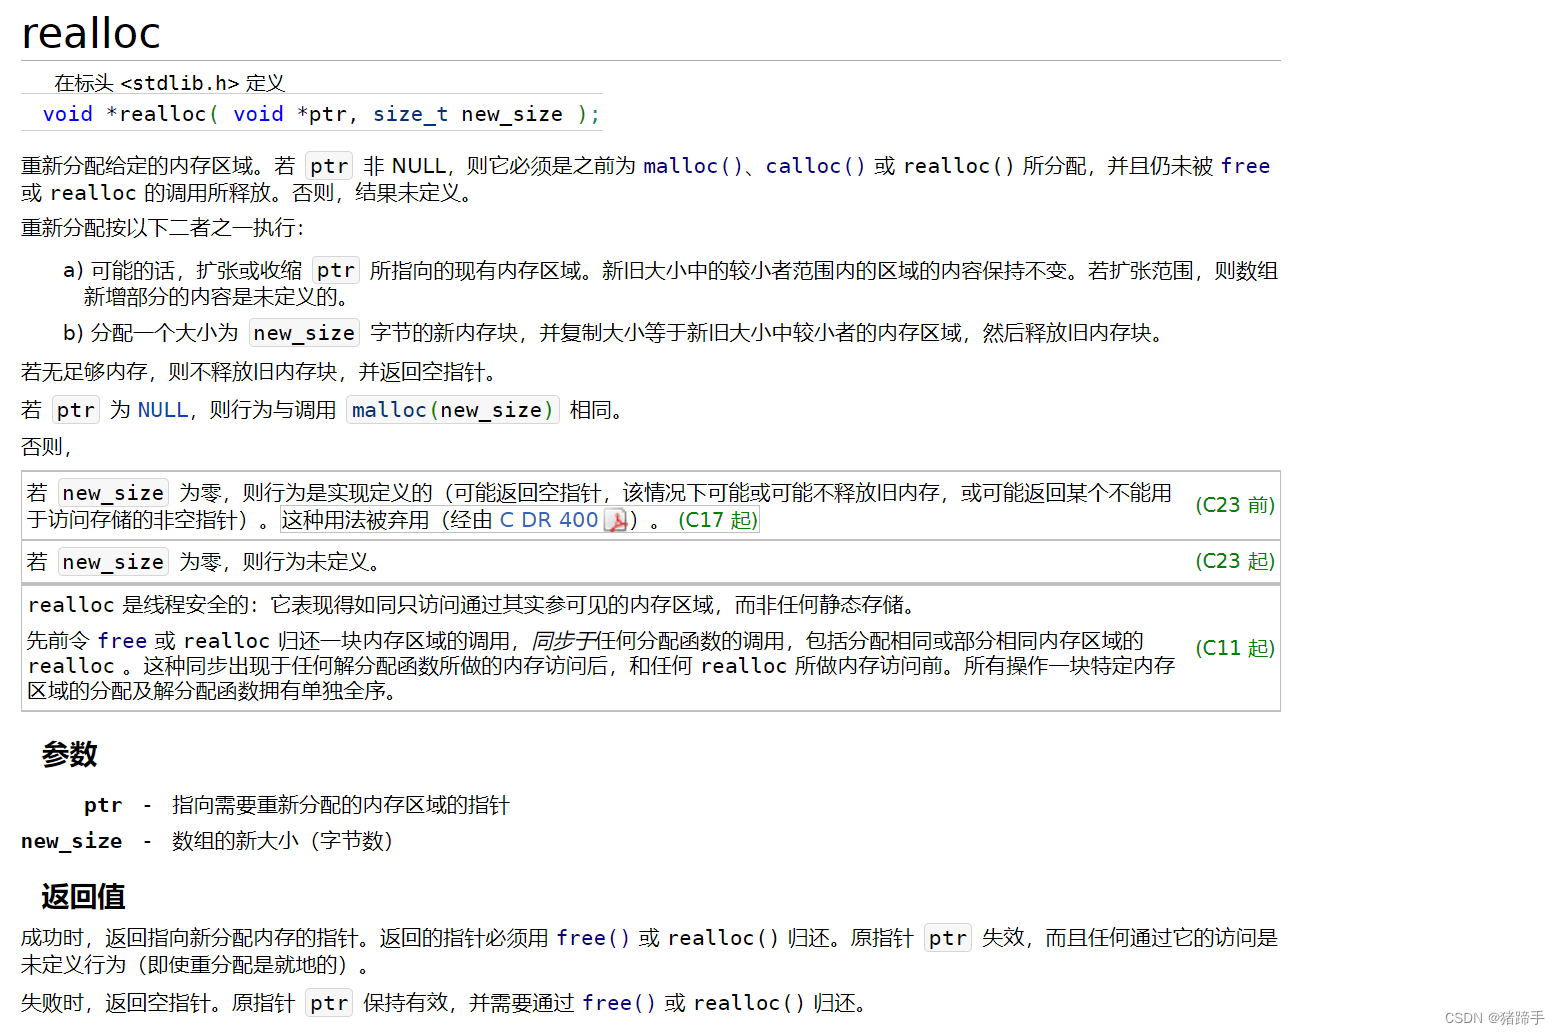Click the (C23 起) version marker
This screenshot has width=1560, height=1034.
pos(1234,561)
